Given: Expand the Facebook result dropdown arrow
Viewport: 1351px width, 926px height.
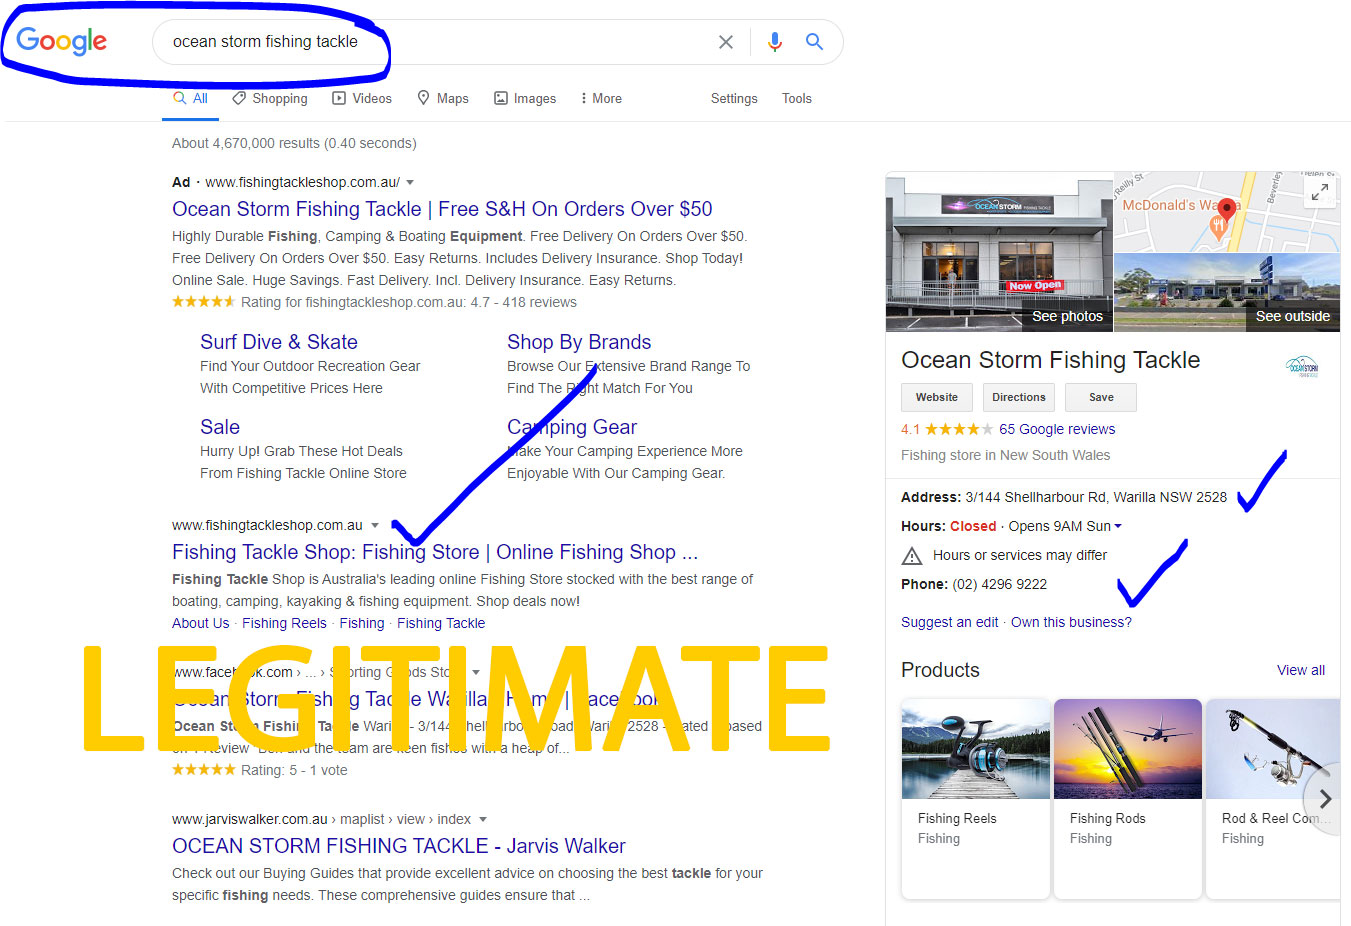Looking at the screenshot, I should (x=476, y=672).
